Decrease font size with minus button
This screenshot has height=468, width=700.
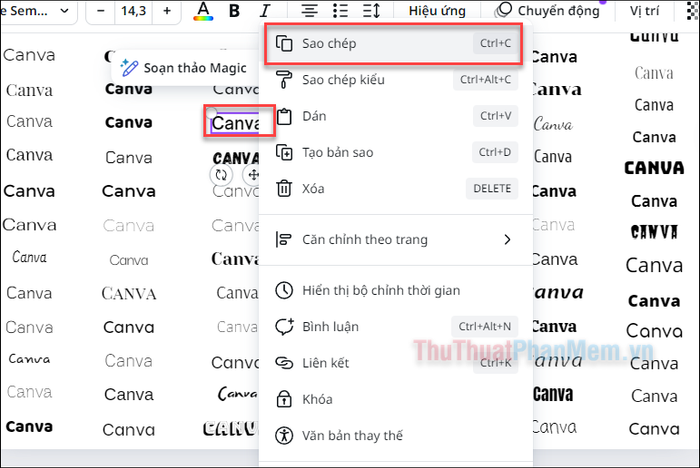(100, 11)
